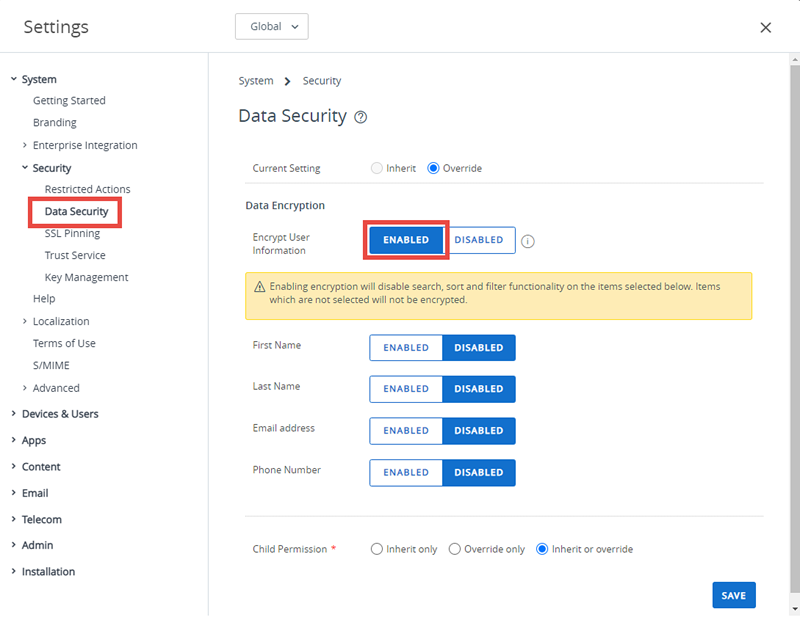Expand the Installation section
Screen dimensions: 800x620
click(14, 572)
